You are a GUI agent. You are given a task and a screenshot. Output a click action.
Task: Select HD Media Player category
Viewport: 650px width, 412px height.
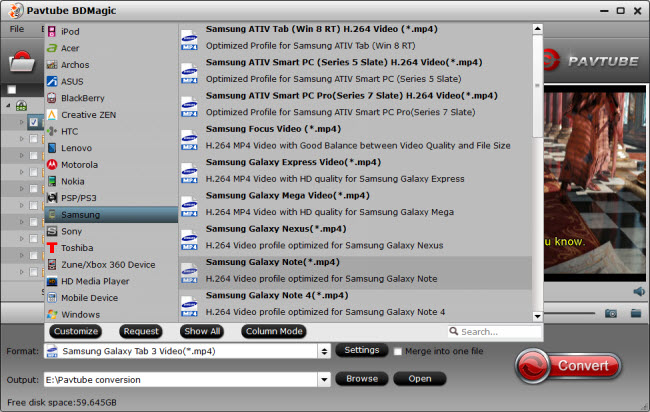(x=111, y=281)
